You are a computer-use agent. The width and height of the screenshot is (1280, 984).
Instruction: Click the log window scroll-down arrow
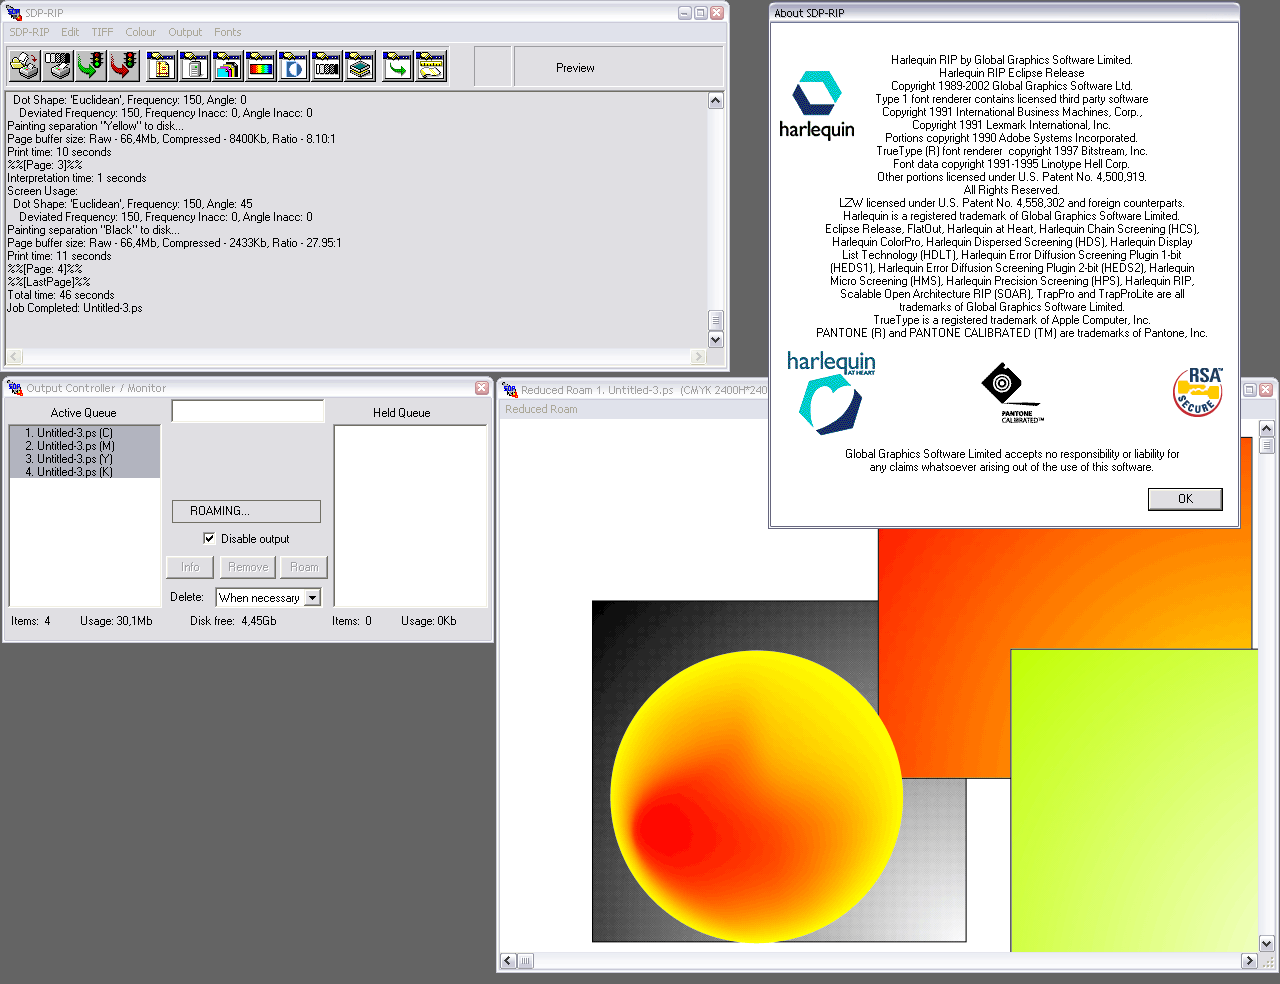(715, 340)
